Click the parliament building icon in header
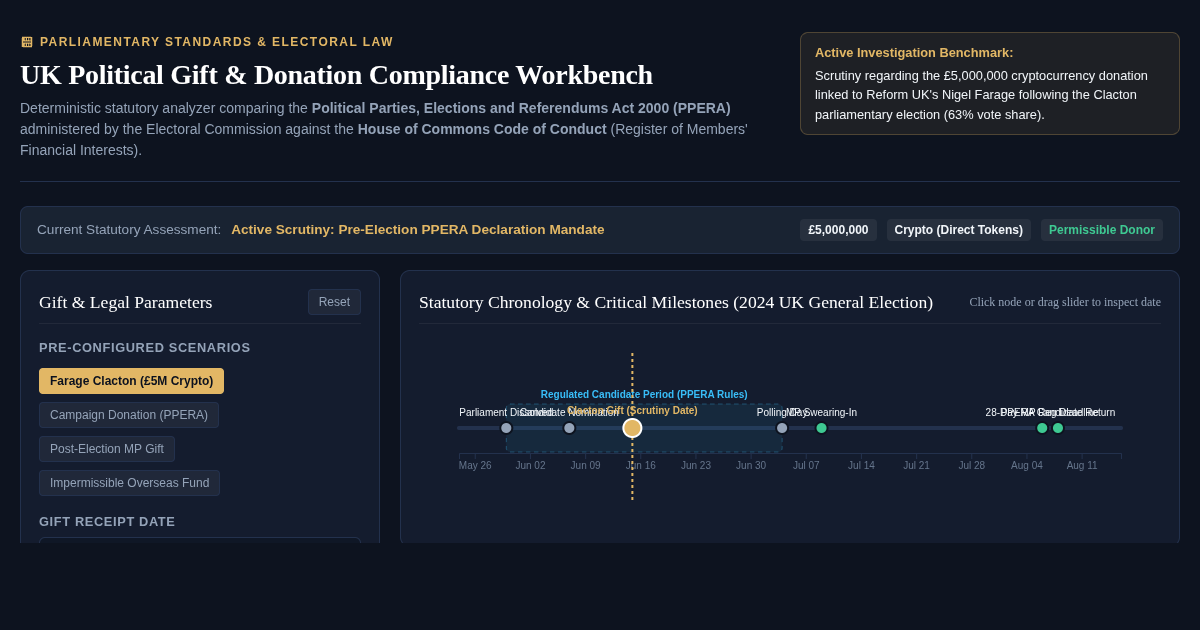 tap(27, 42)
